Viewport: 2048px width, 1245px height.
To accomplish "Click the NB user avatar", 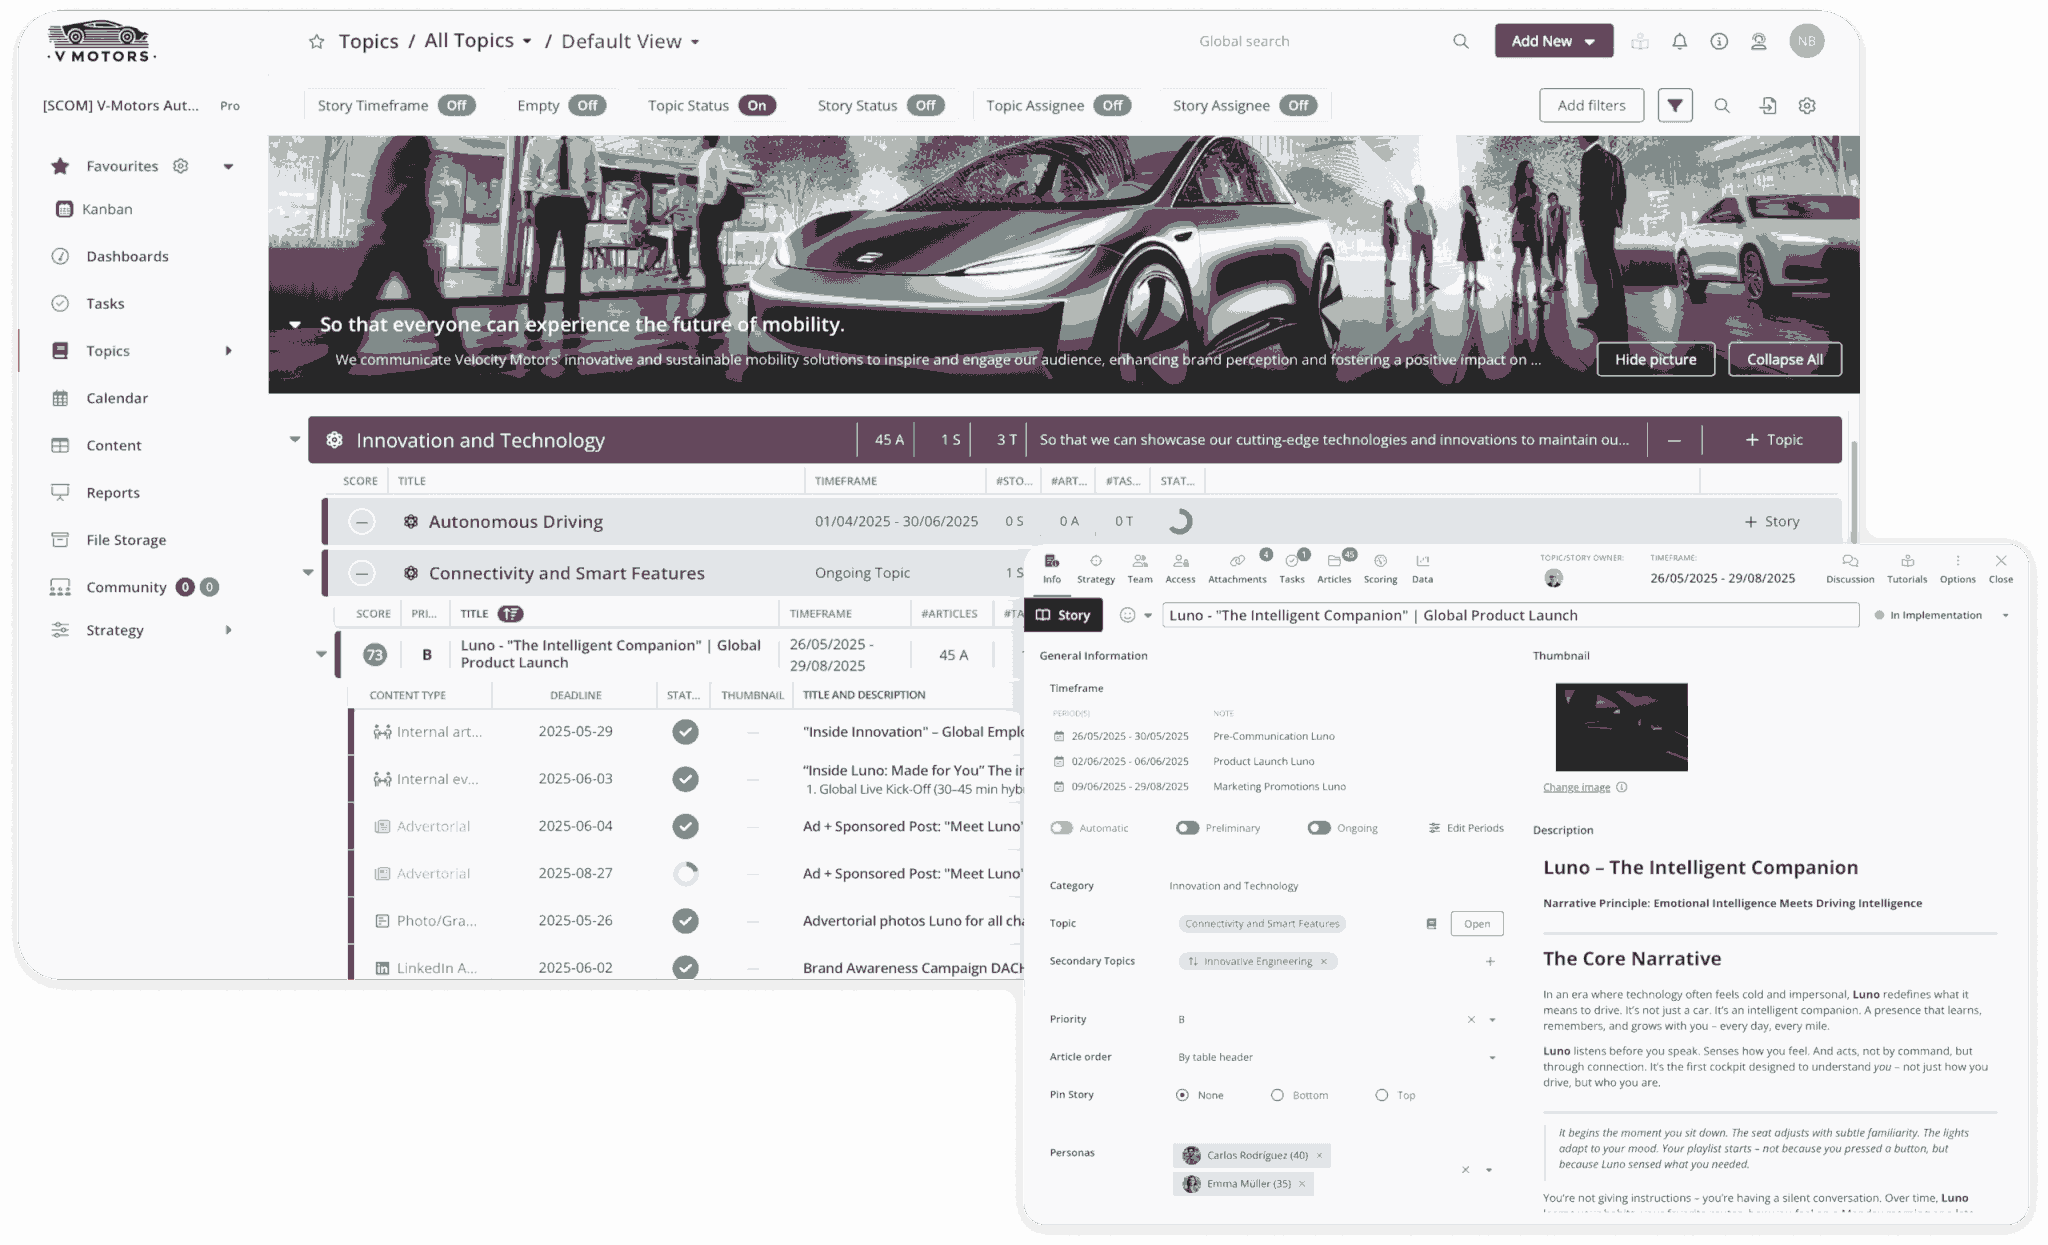I will [1806, 41].
